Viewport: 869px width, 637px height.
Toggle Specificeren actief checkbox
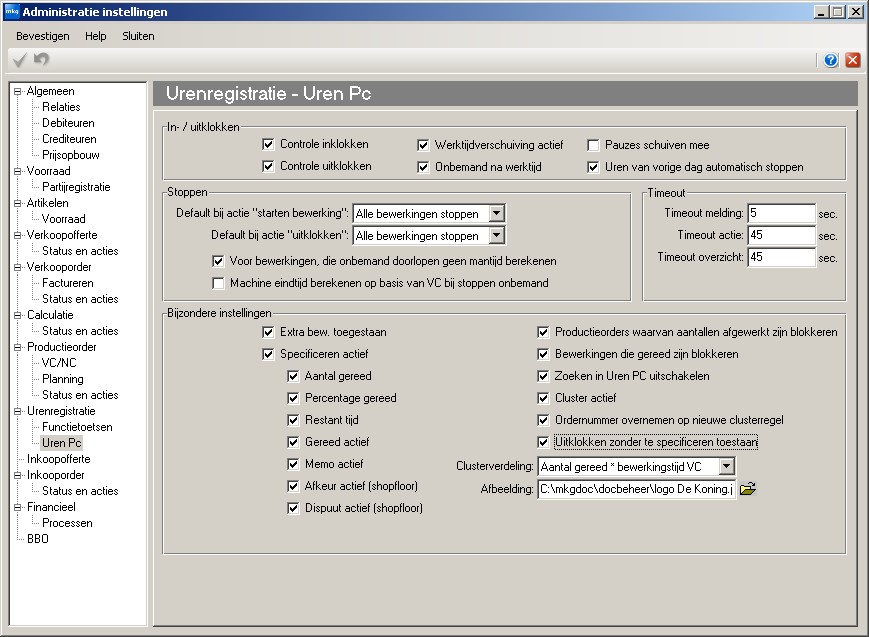point(268,354)
